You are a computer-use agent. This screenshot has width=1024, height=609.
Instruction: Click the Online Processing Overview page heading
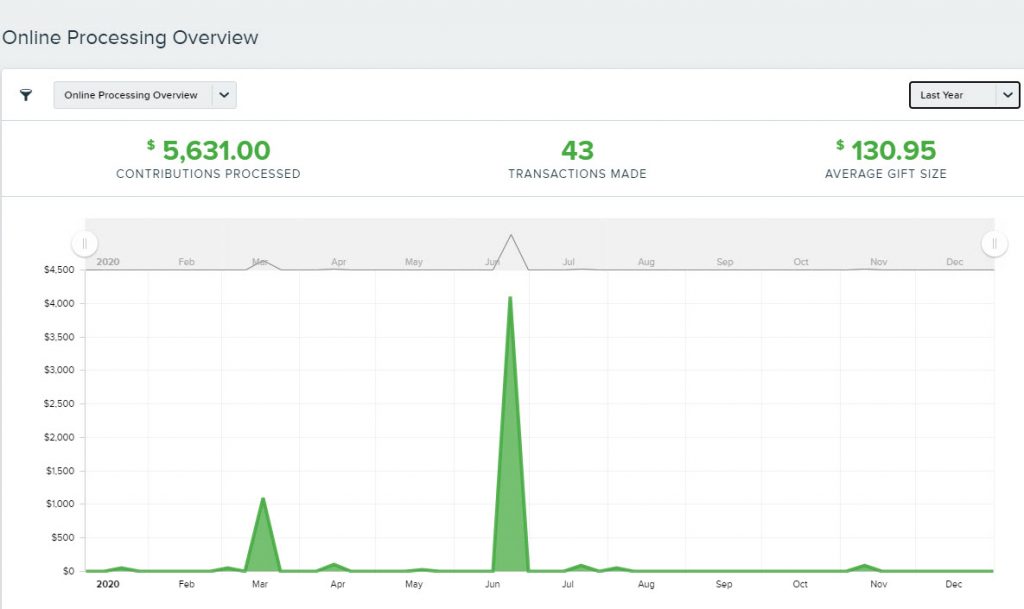click(x=130, y=37)
